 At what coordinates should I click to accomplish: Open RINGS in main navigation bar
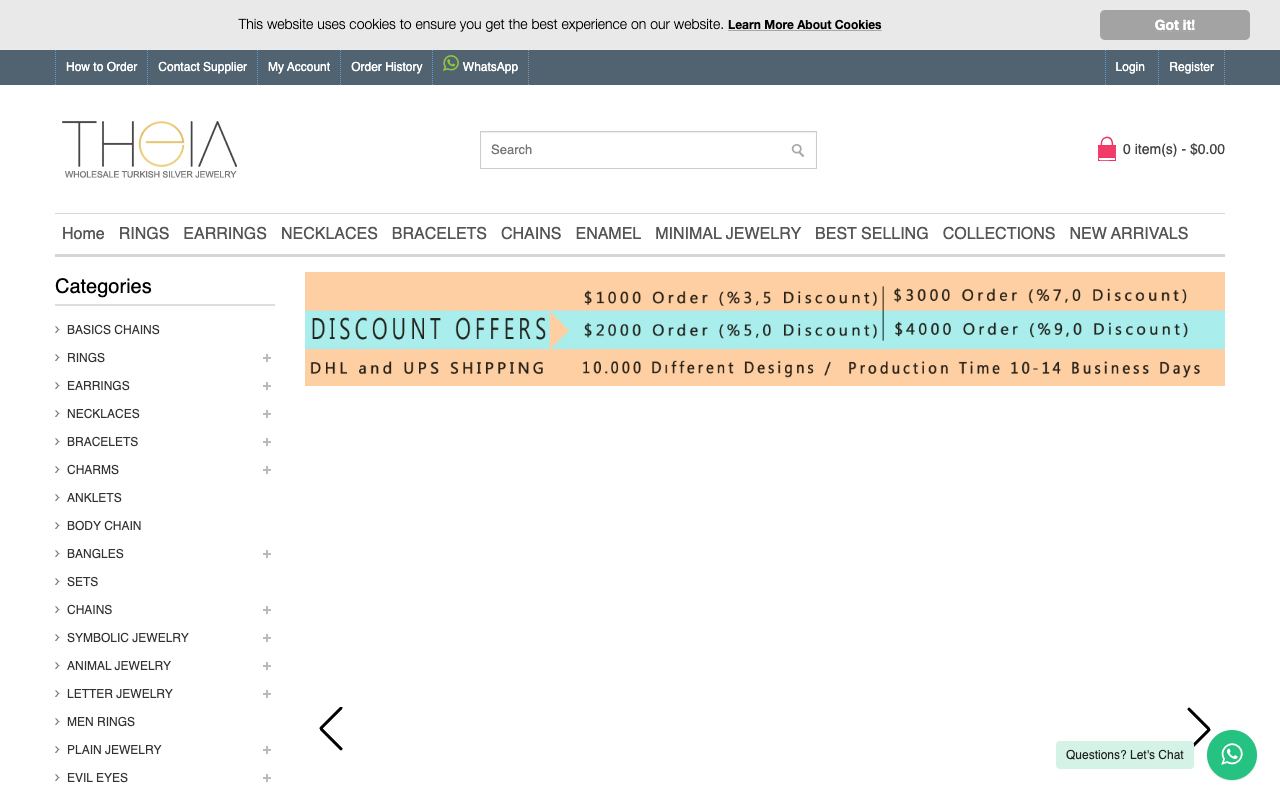pos(144,233)
